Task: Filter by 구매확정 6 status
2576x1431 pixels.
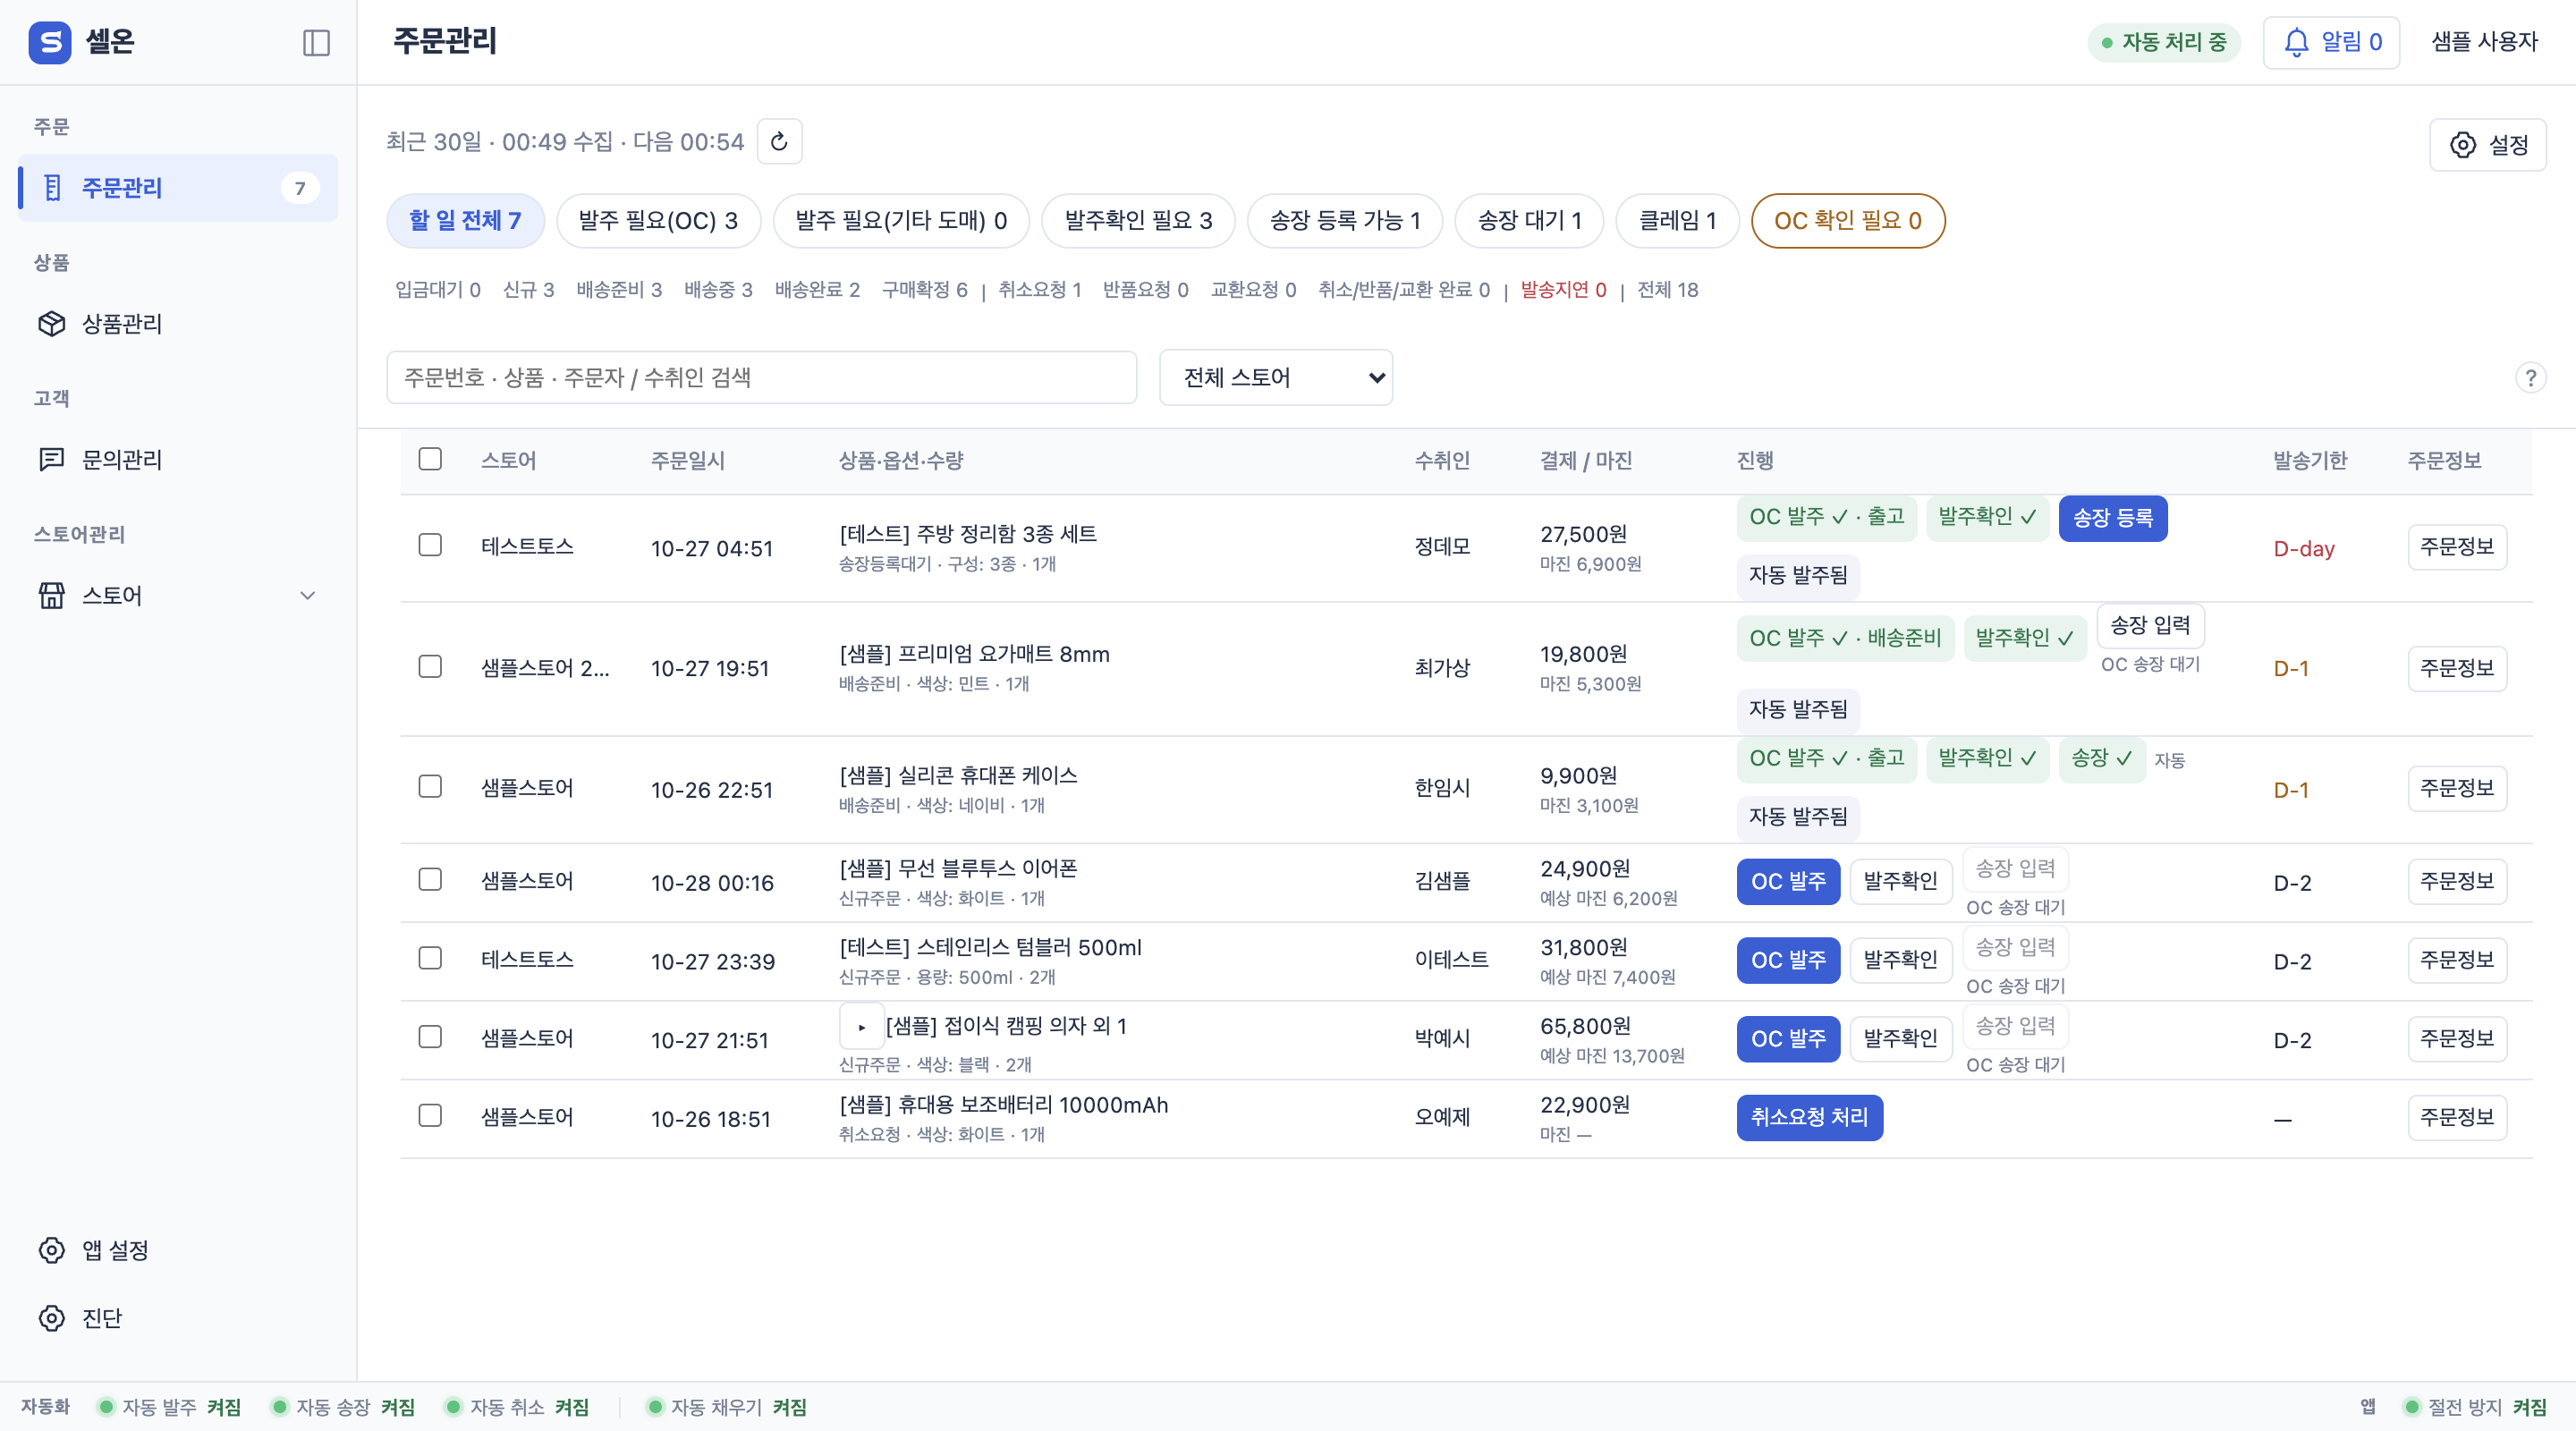Action: click(924, 290)
